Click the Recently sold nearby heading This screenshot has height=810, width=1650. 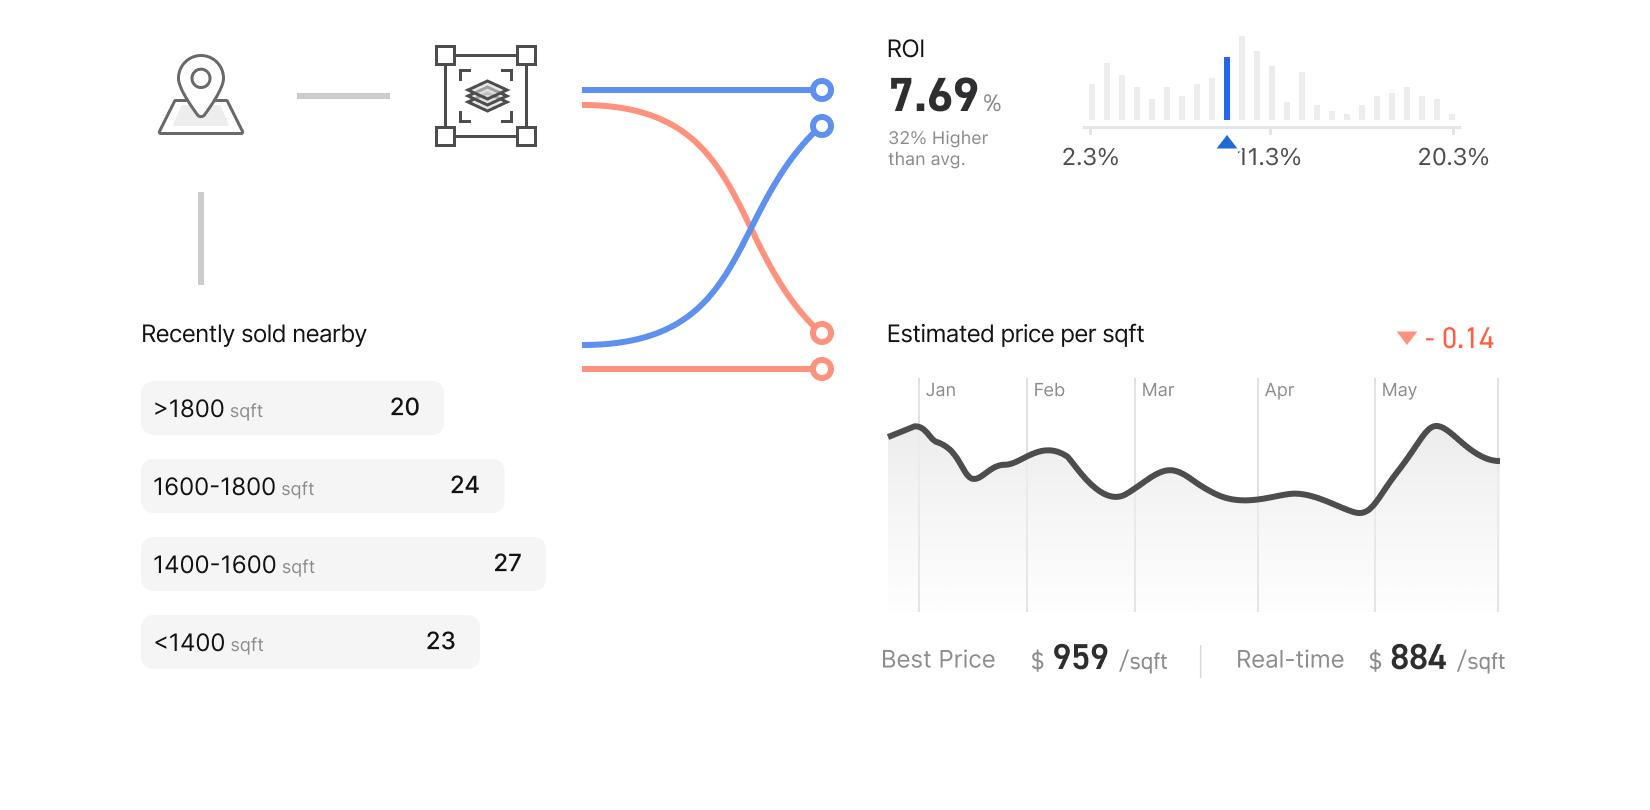pyautogui.click(x=254, y=334)
